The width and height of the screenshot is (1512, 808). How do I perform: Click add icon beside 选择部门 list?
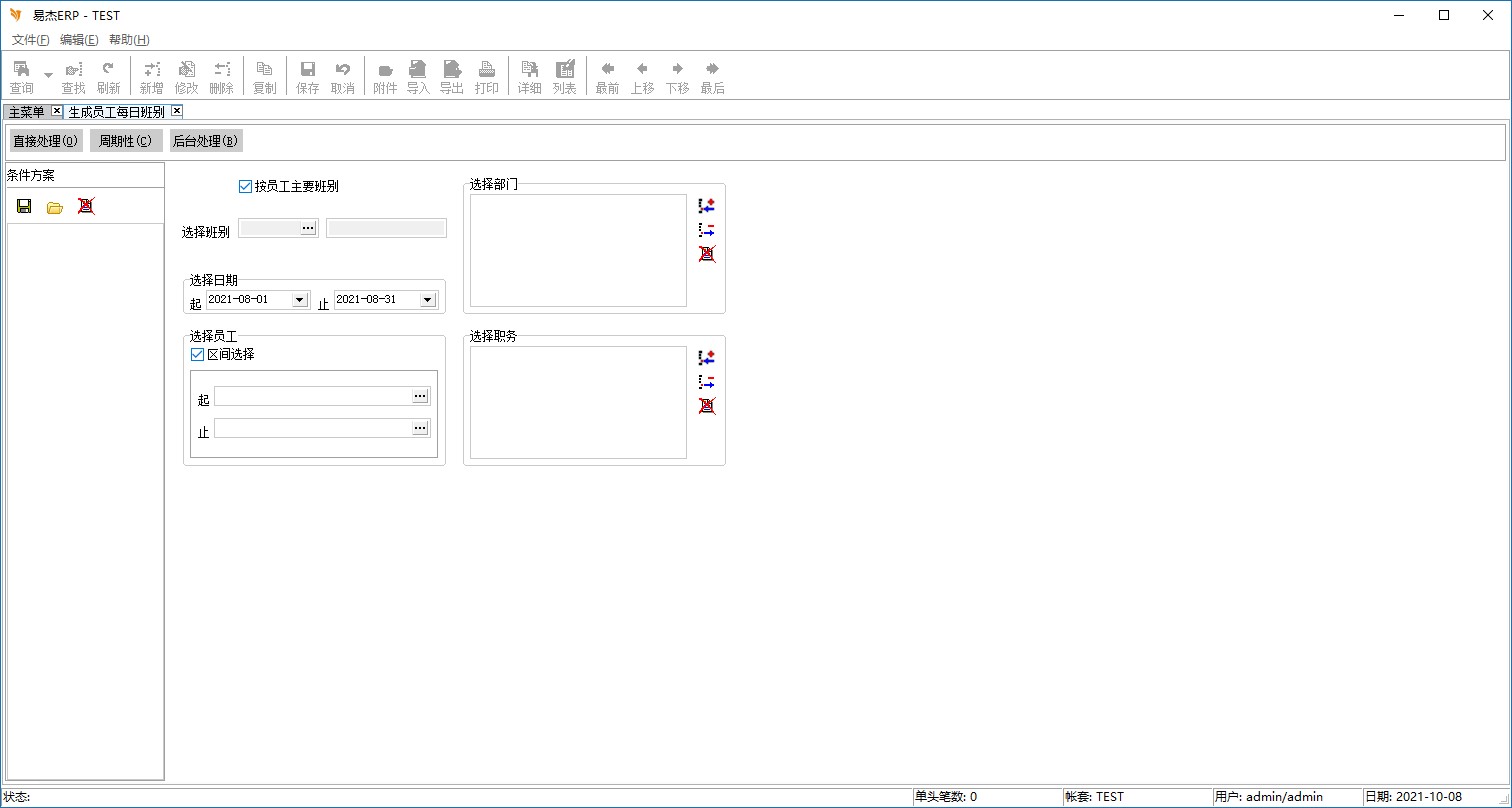click(x=707, y=206)
